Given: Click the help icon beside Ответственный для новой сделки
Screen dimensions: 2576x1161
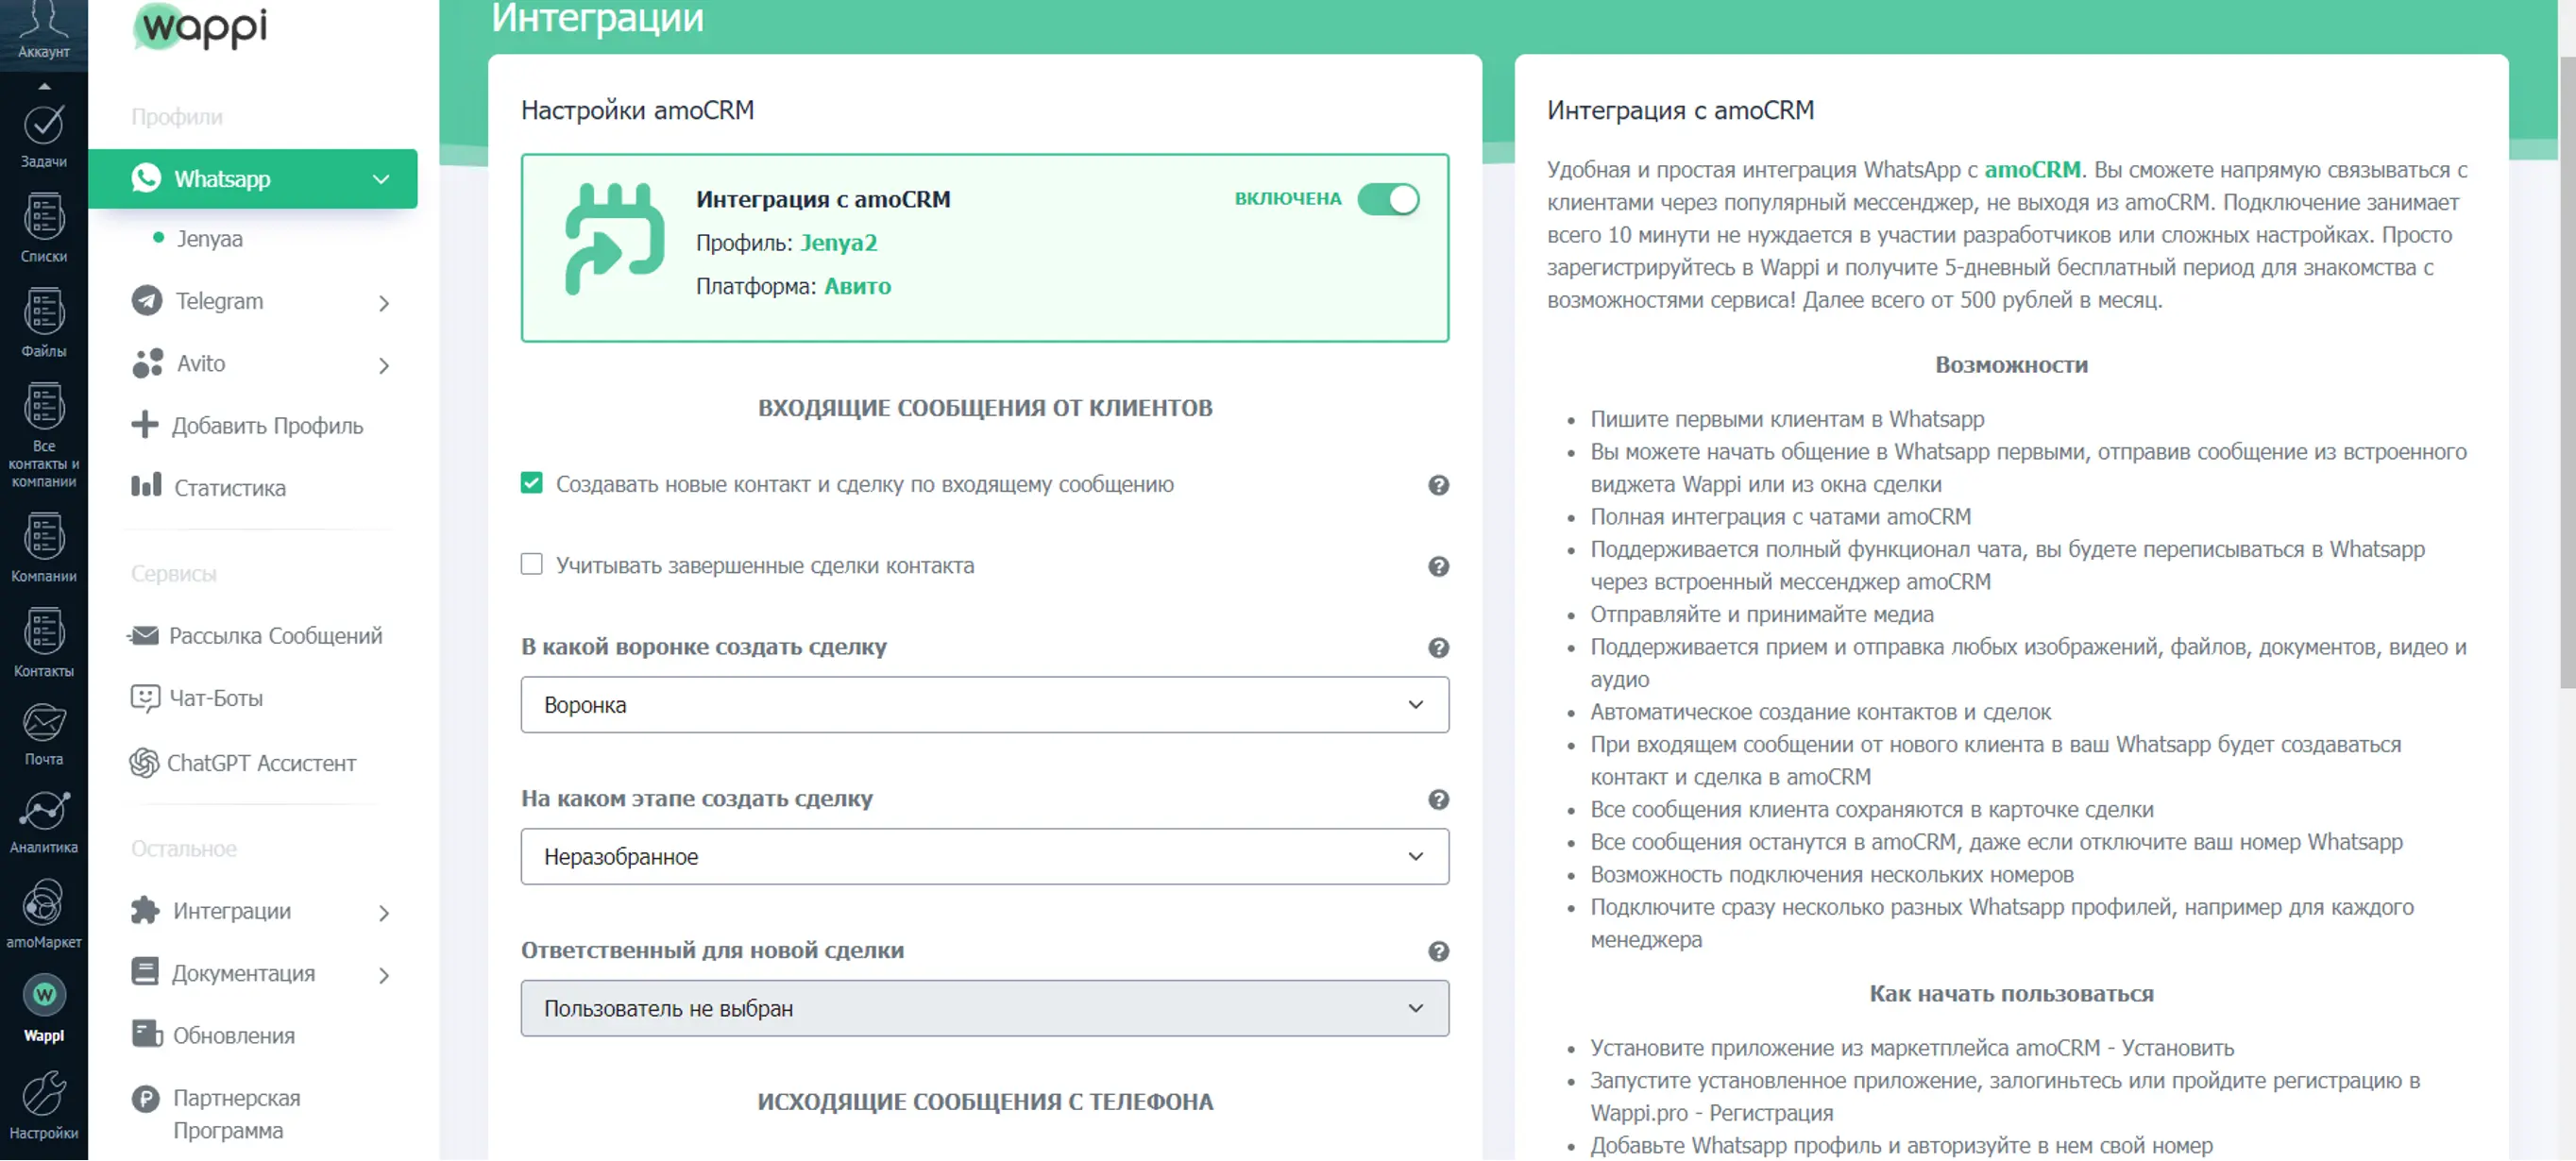Looking at the screenshot, I should [1438, 952].
